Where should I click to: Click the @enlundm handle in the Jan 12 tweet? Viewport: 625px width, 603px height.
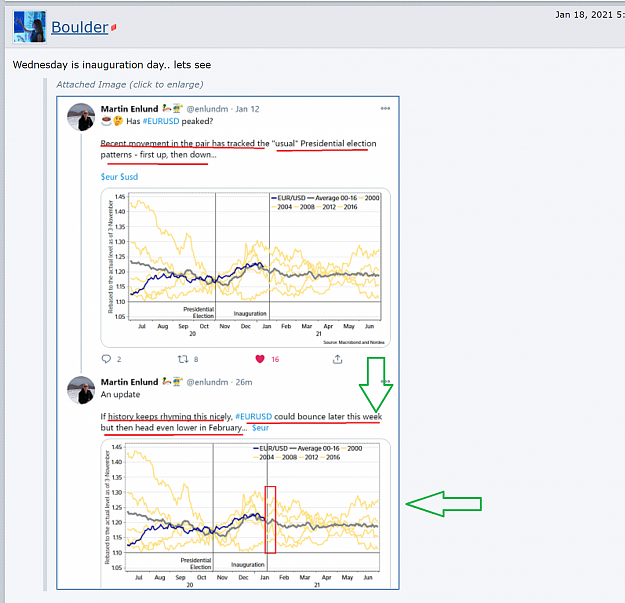pyautogui.click(x=207, y=109)
